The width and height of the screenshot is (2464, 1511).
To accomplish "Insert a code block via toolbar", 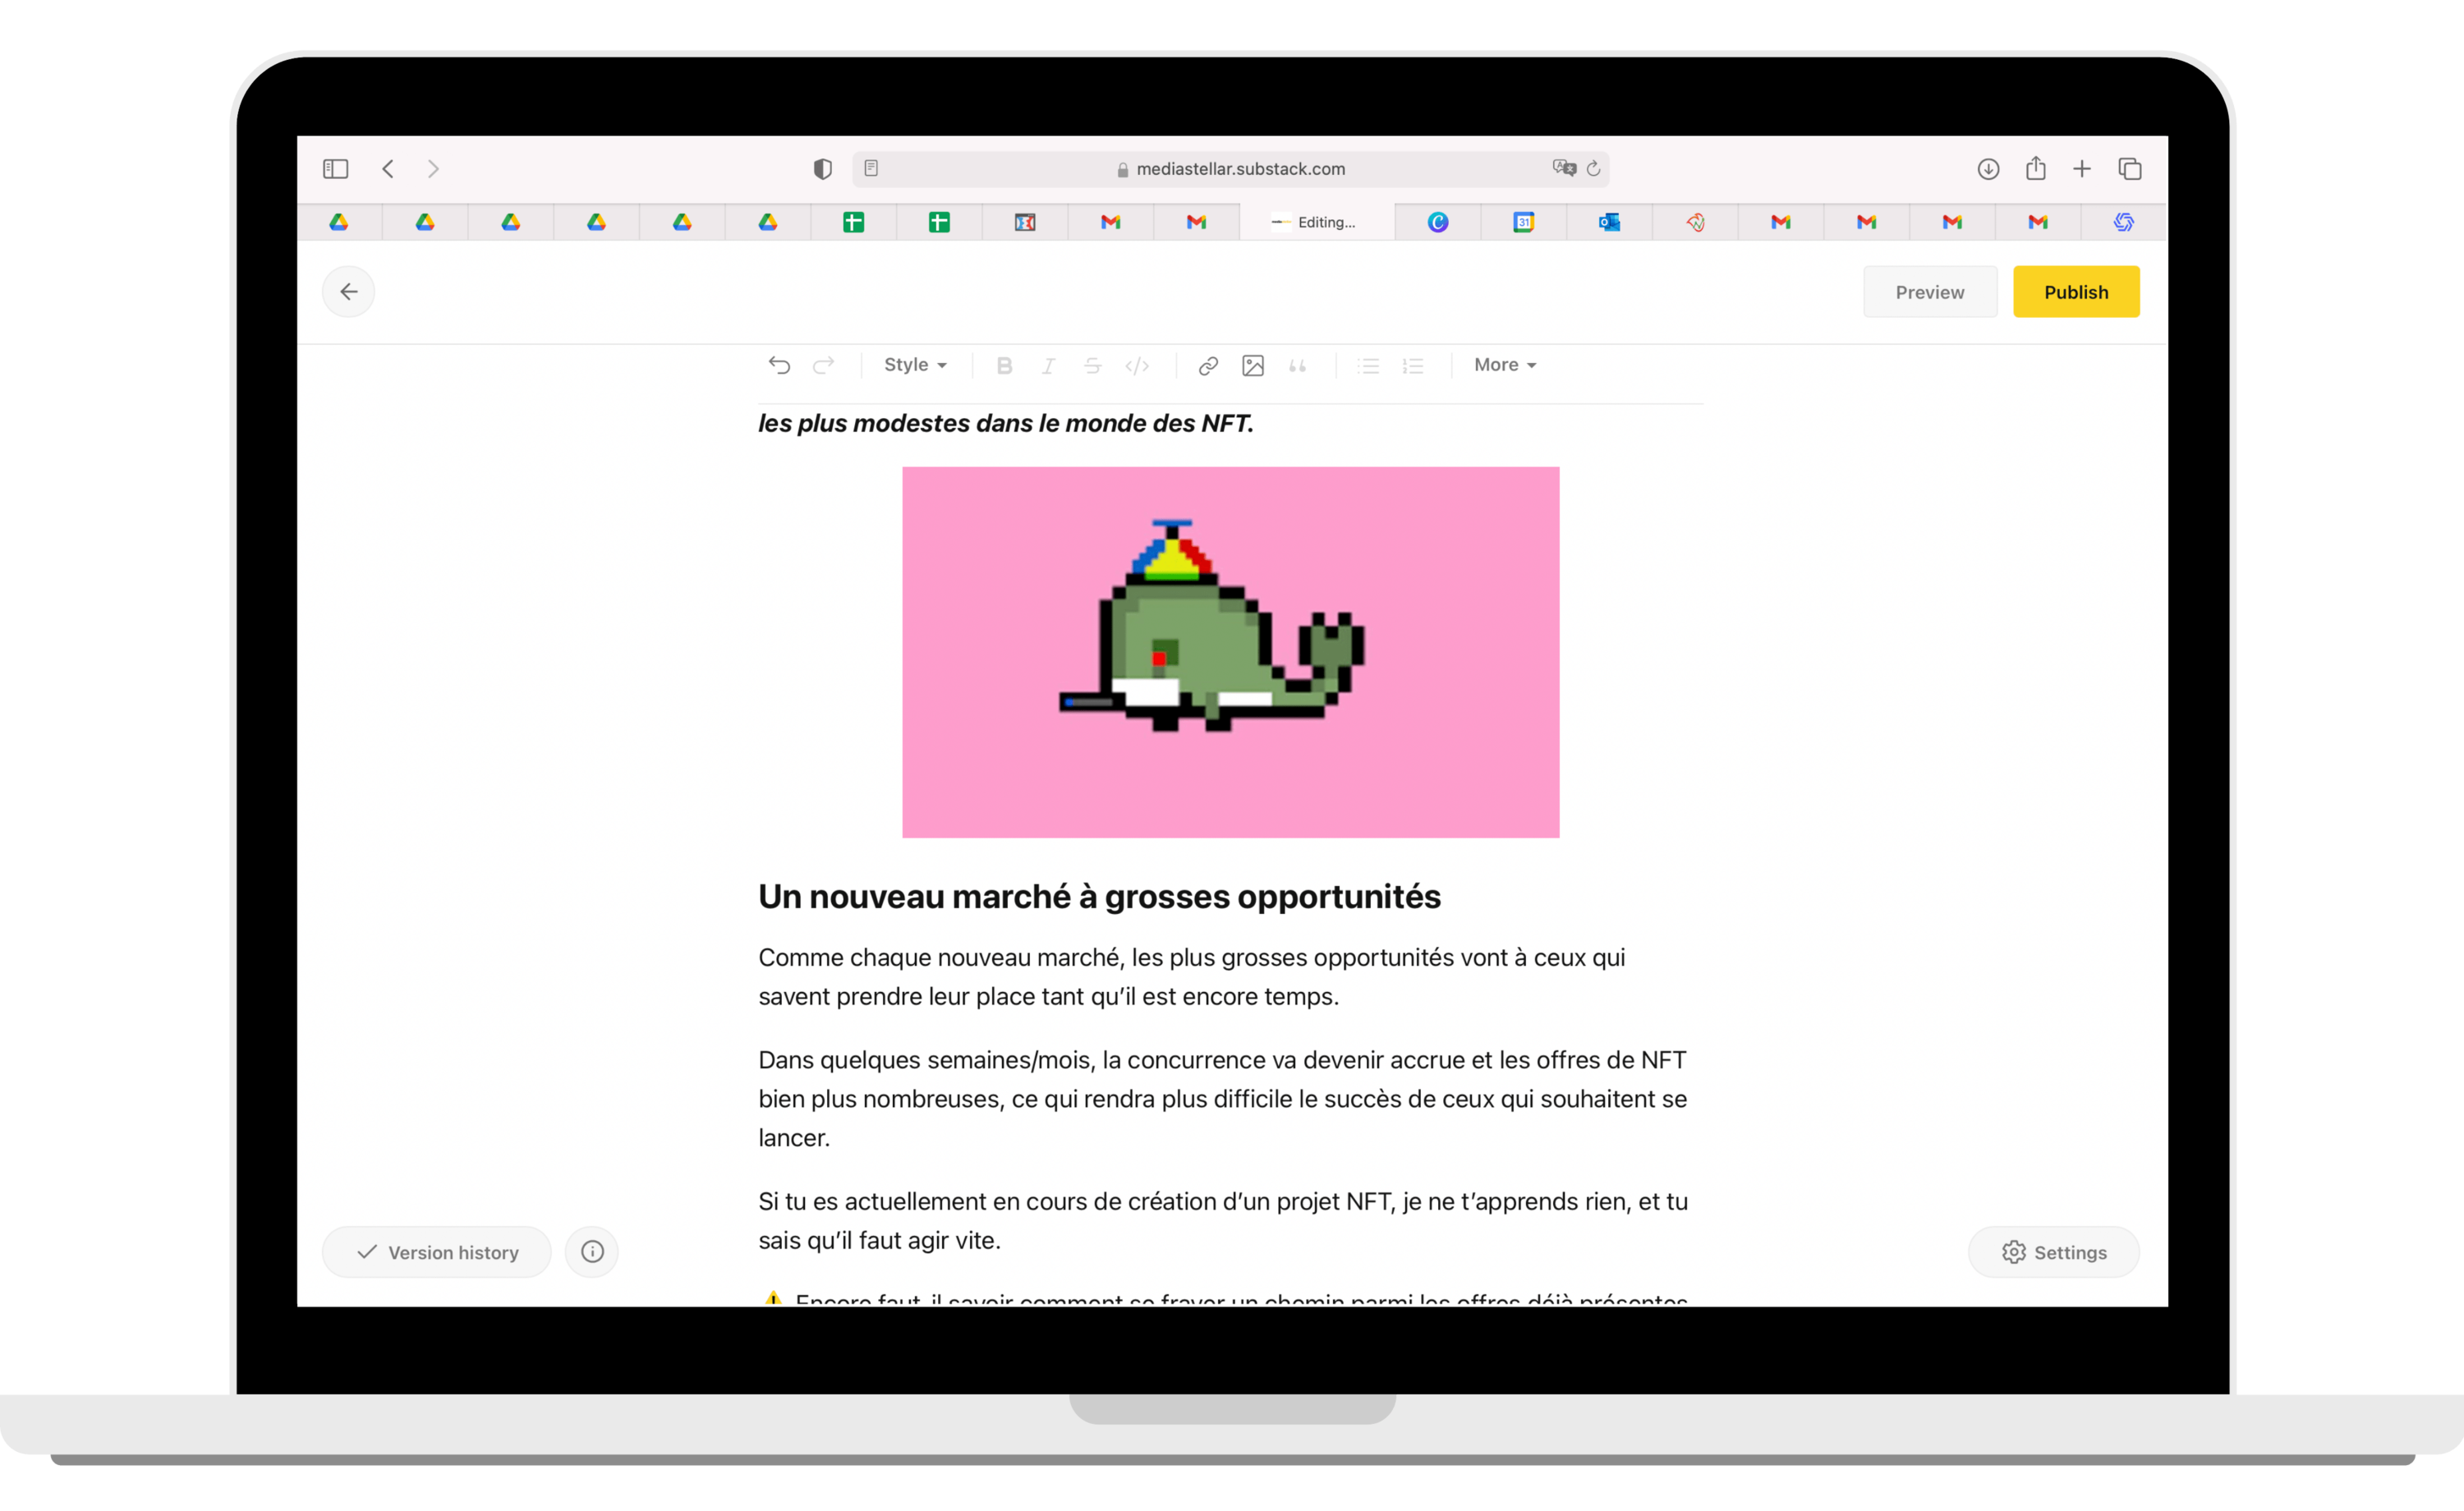I will pos(1137,366).
